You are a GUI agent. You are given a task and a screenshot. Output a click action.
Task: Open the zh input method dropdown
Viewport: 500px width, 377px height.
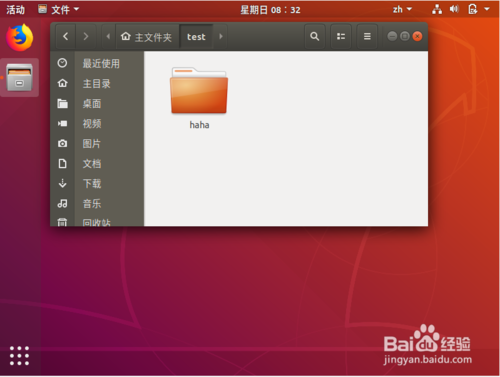[x=402, y=9]
